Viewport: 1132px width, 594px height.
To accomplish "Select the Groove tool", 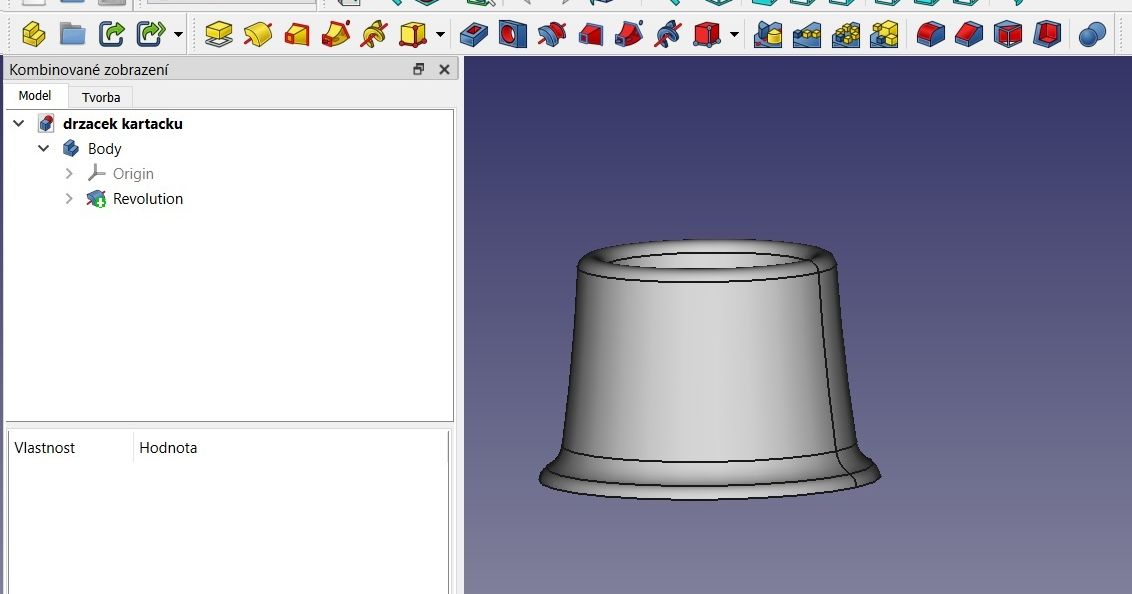I will pyautogui.click(x=552, y=34).
